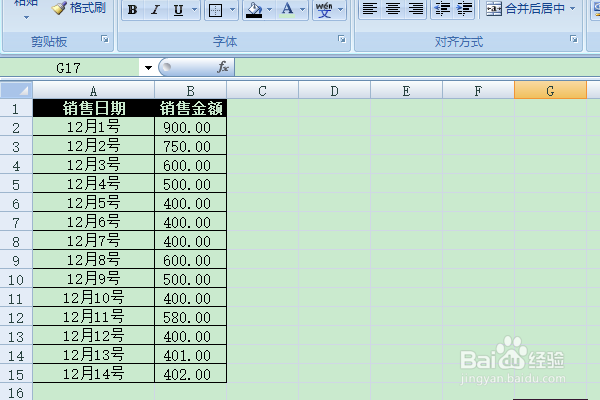
Task: Apply cell borders icon
Action: click(x=215, y=10)
